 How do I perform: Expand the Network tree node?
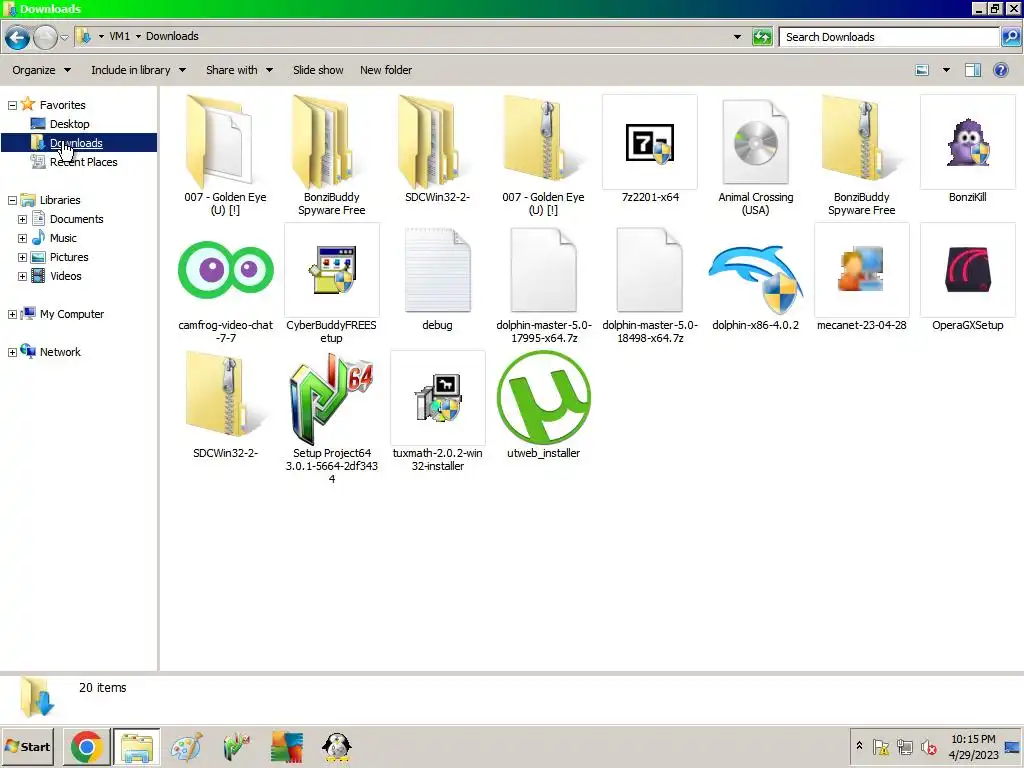pos(12,352)
